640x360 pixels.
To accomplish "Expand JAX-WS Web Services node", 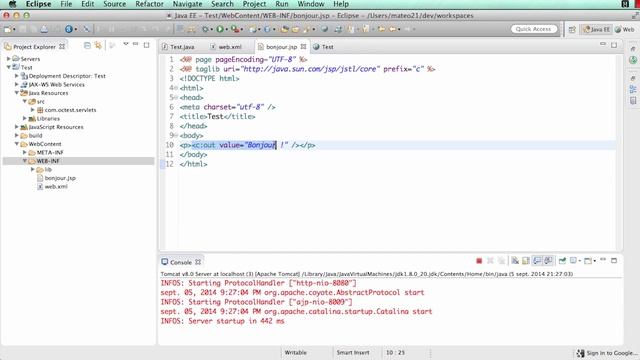I will pyautogui.click(x=16, y=84).
